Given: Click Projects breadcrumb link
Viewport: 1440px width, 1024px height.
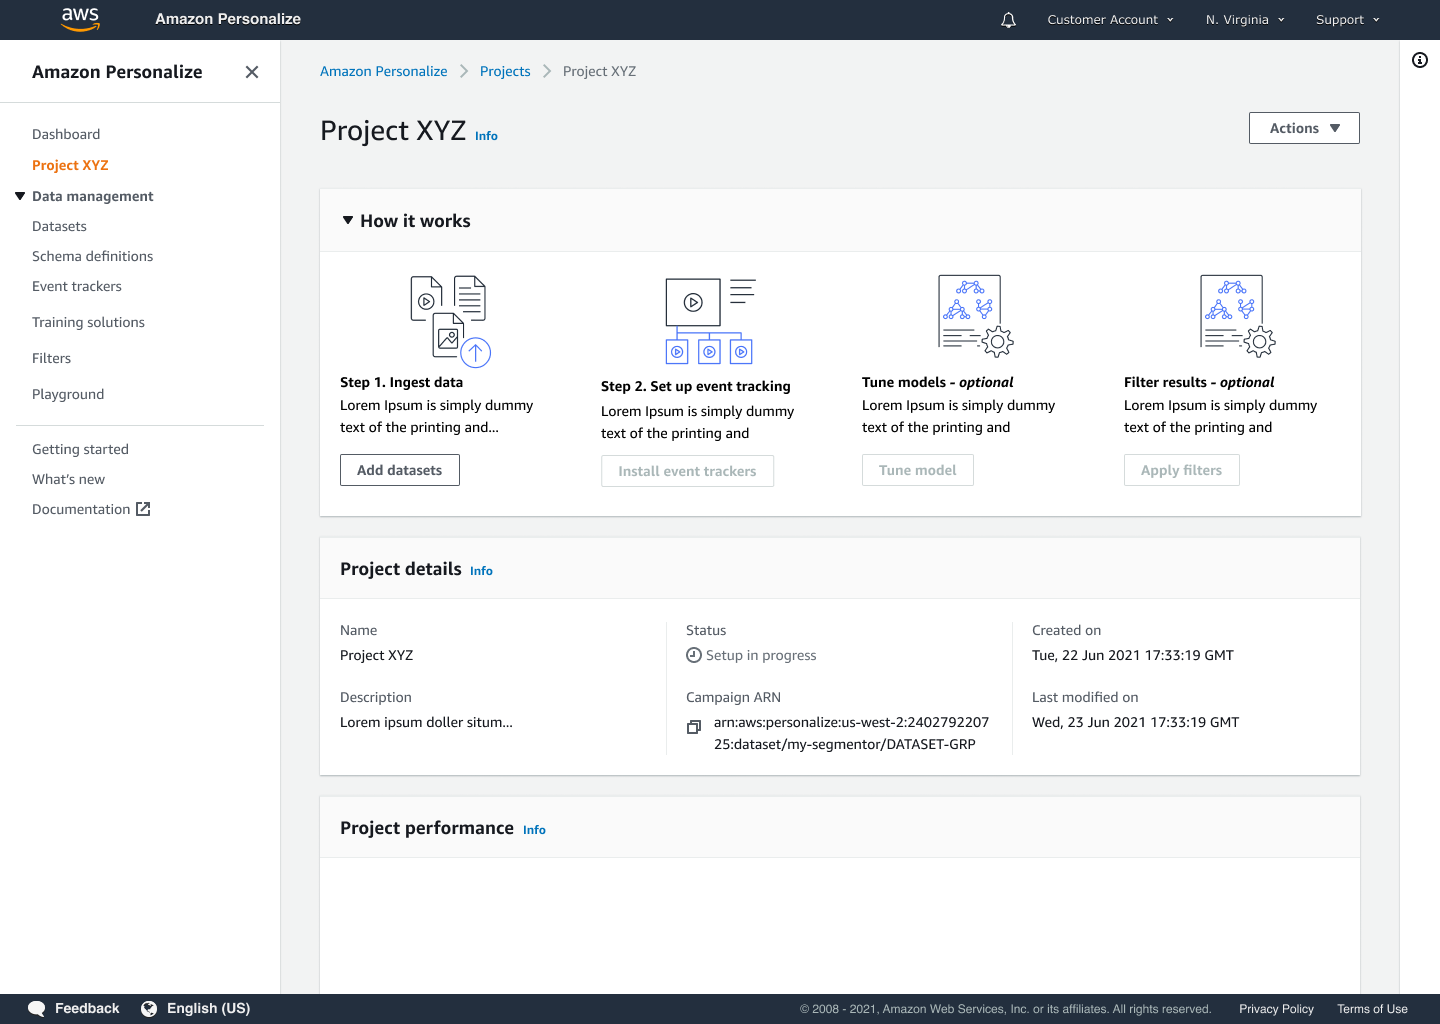Looking at the screenshot, I should coord(505,71).
